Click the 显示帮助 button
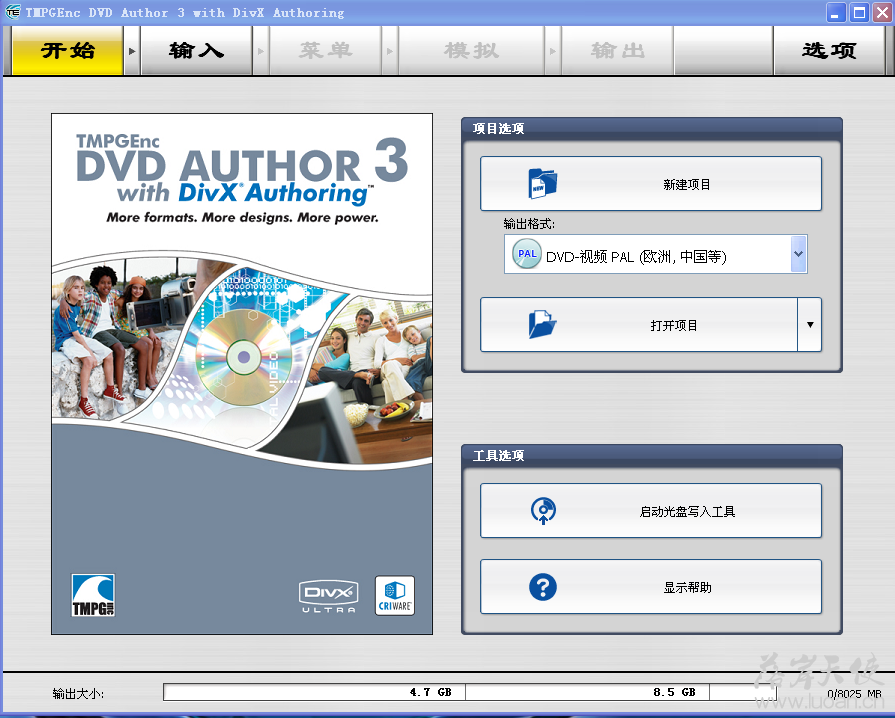Image resolution: width=895 pixels, height=718 pixels. [x=651, y=587]
